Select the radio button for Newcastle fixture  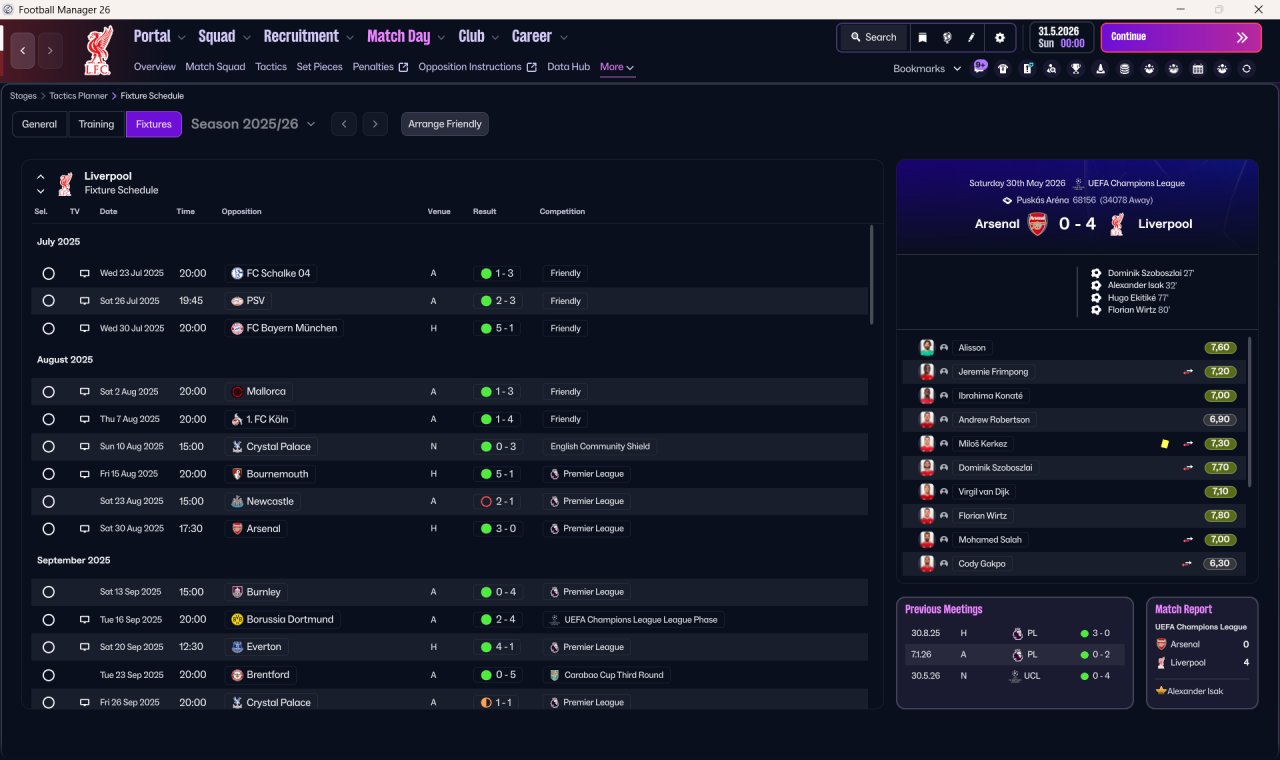tap(48, 501)
